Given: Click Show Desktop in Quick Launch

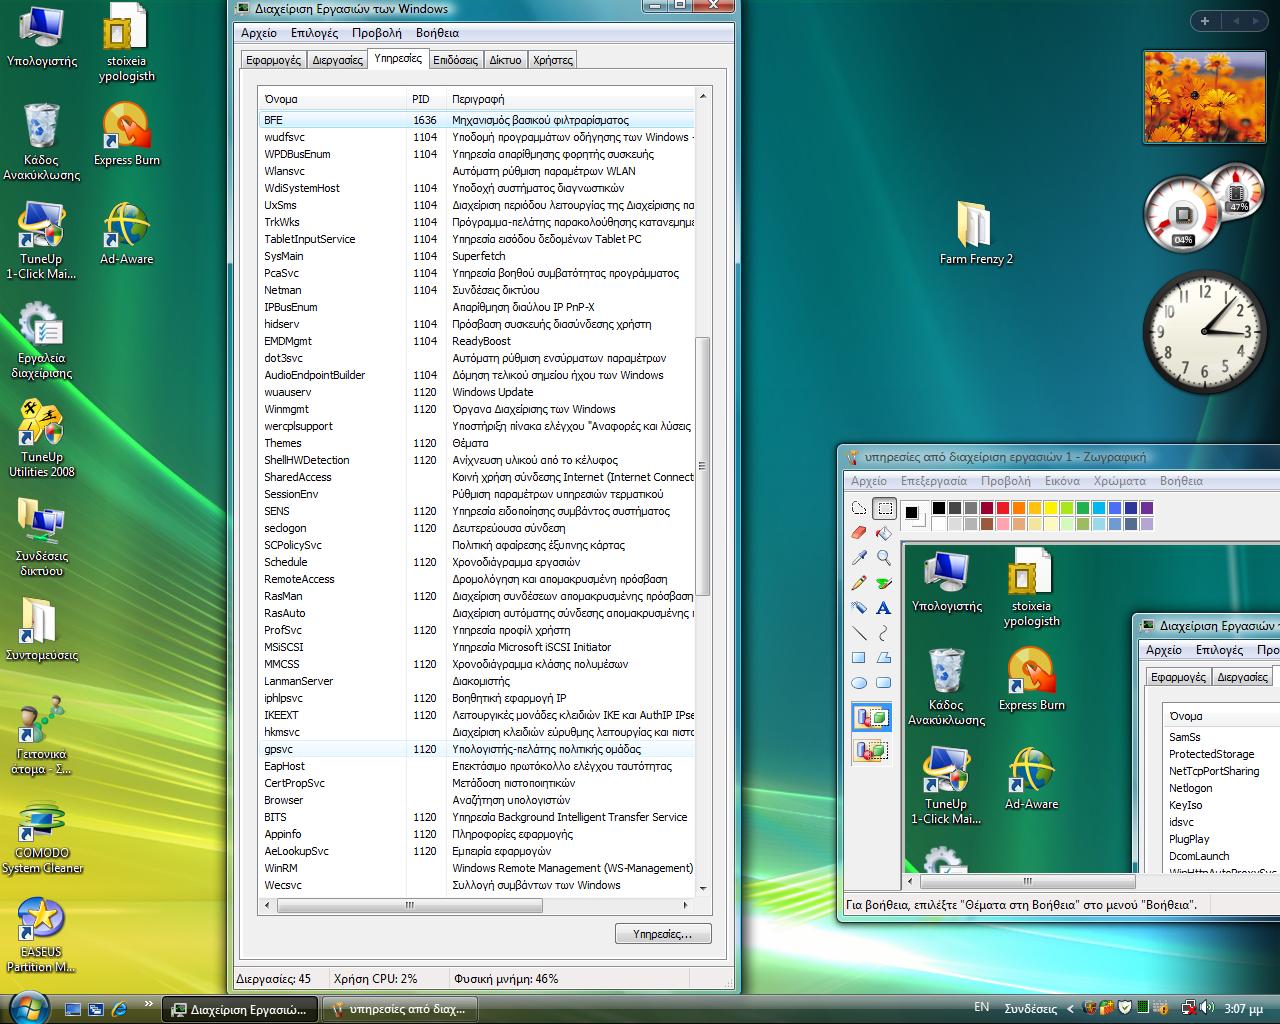Looking at the screenshot, I should click(73, 1009).
